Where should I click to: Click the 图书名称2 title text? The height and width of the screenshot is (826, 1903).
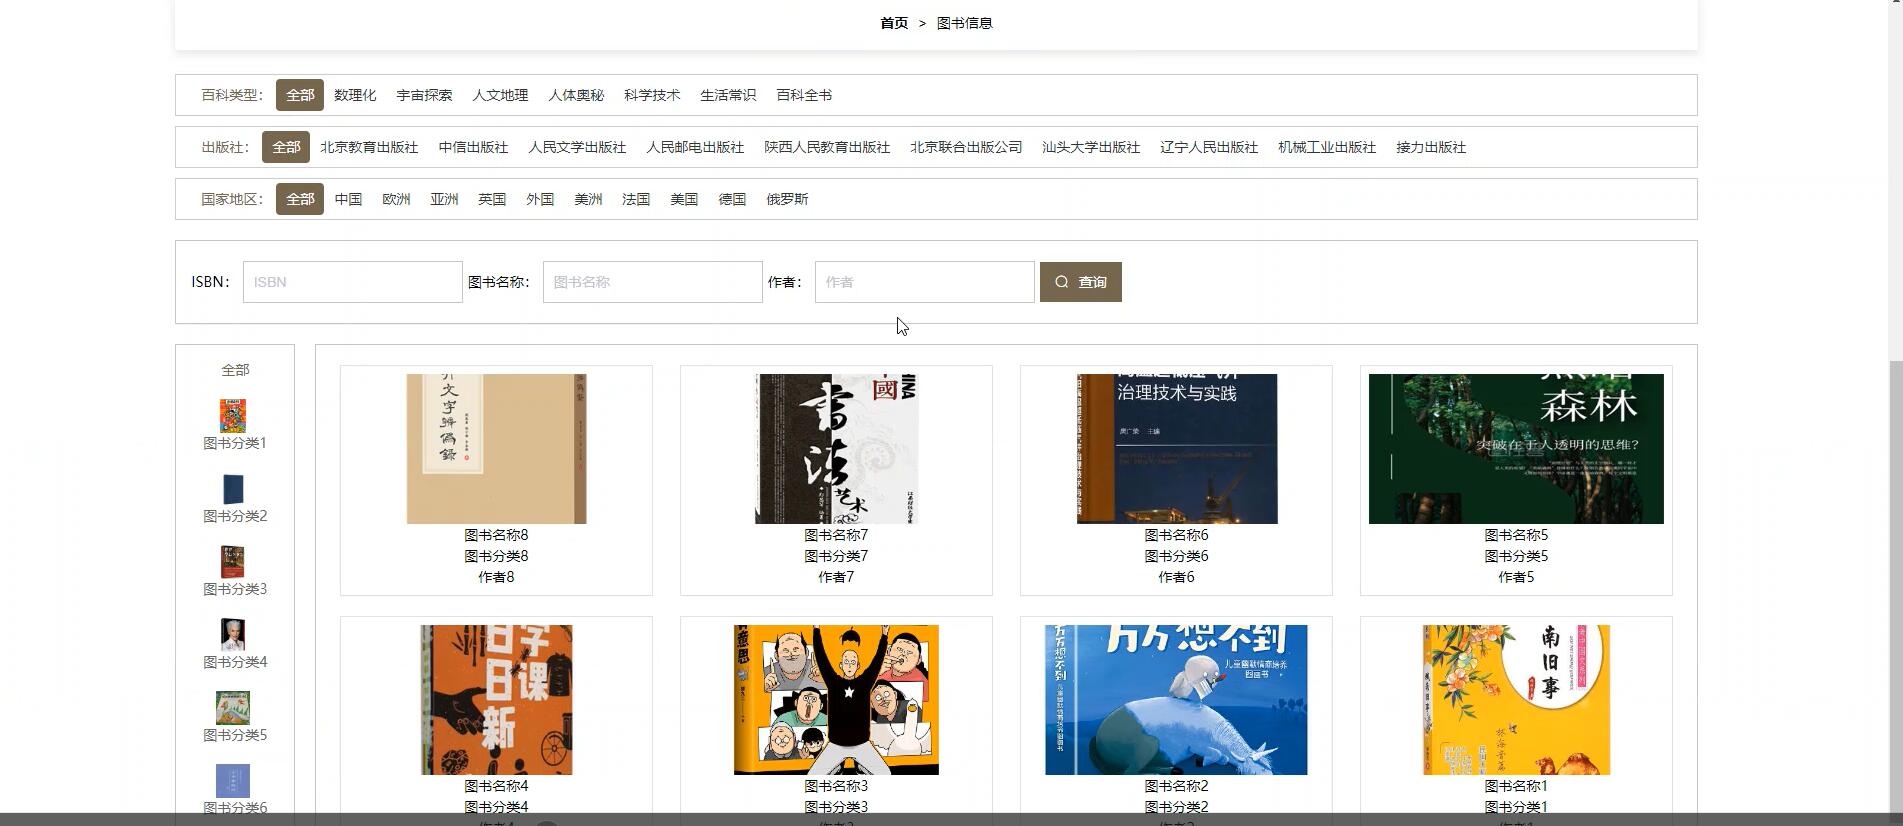click(x=1176, y=786)
